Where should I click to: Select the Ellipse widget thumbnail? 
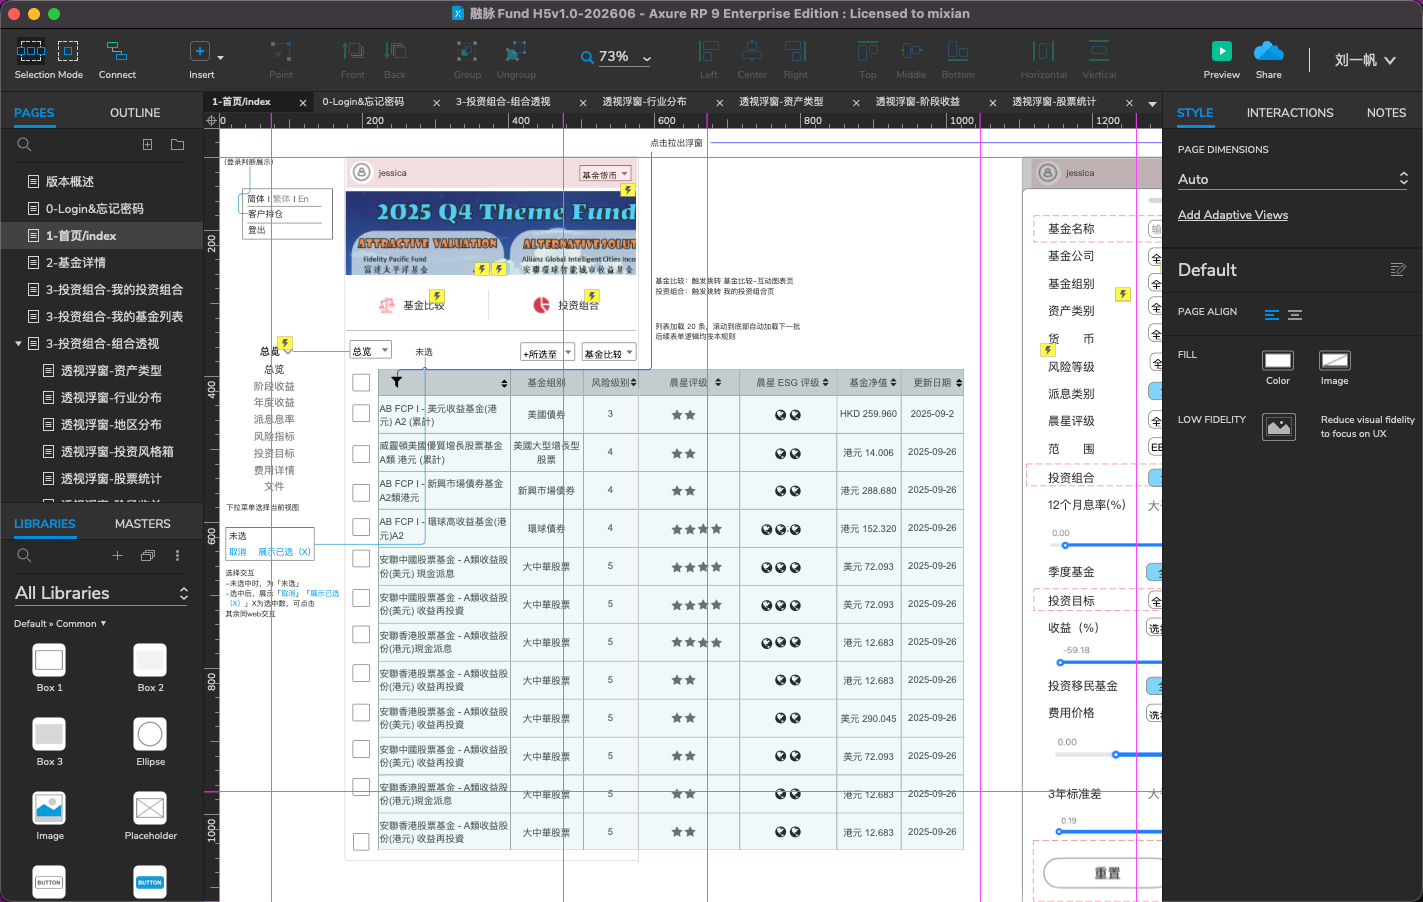click(150, 734)
